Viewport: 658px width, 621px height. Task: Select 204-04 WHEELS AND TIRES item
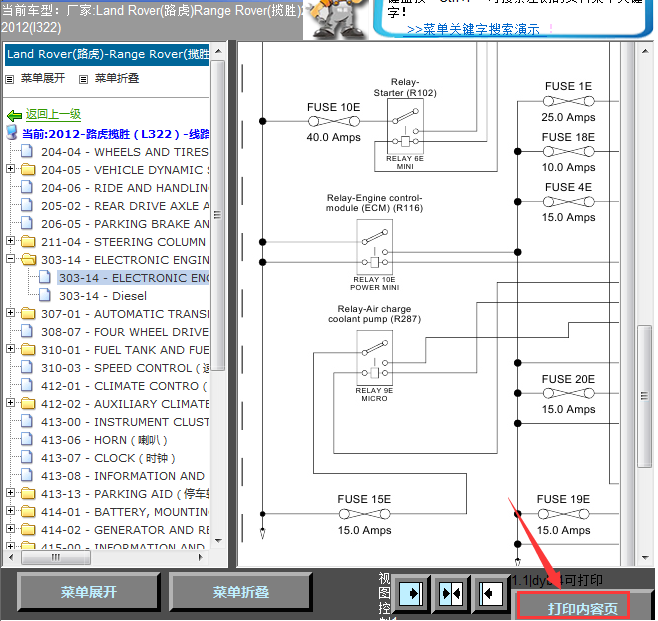point(125,152)
